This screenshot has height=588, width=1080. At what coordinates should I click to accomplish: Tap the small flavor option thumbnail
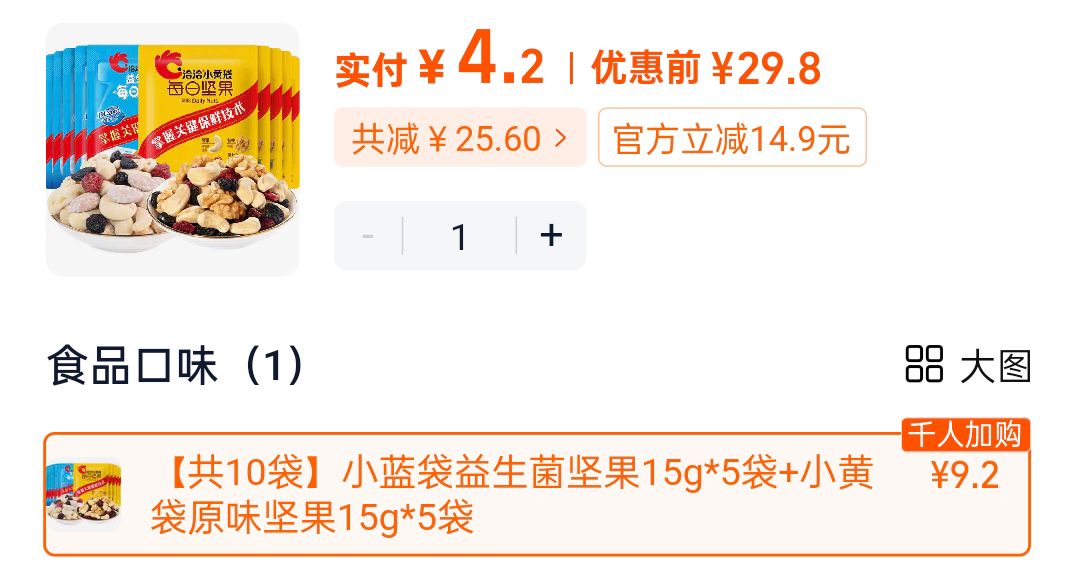click(84, 494)
